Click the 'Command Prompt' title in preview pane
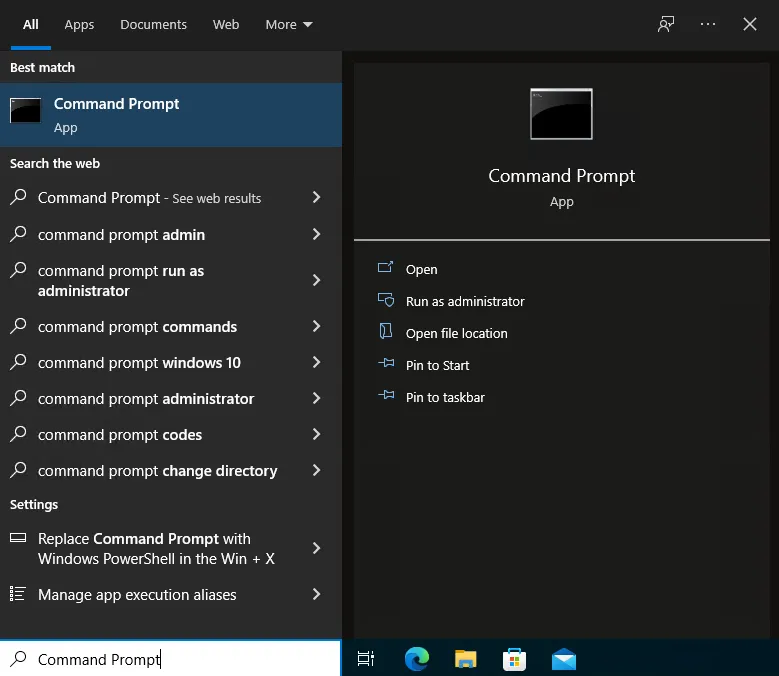This screenshot has width=779, height=676. tap(561, 176)
